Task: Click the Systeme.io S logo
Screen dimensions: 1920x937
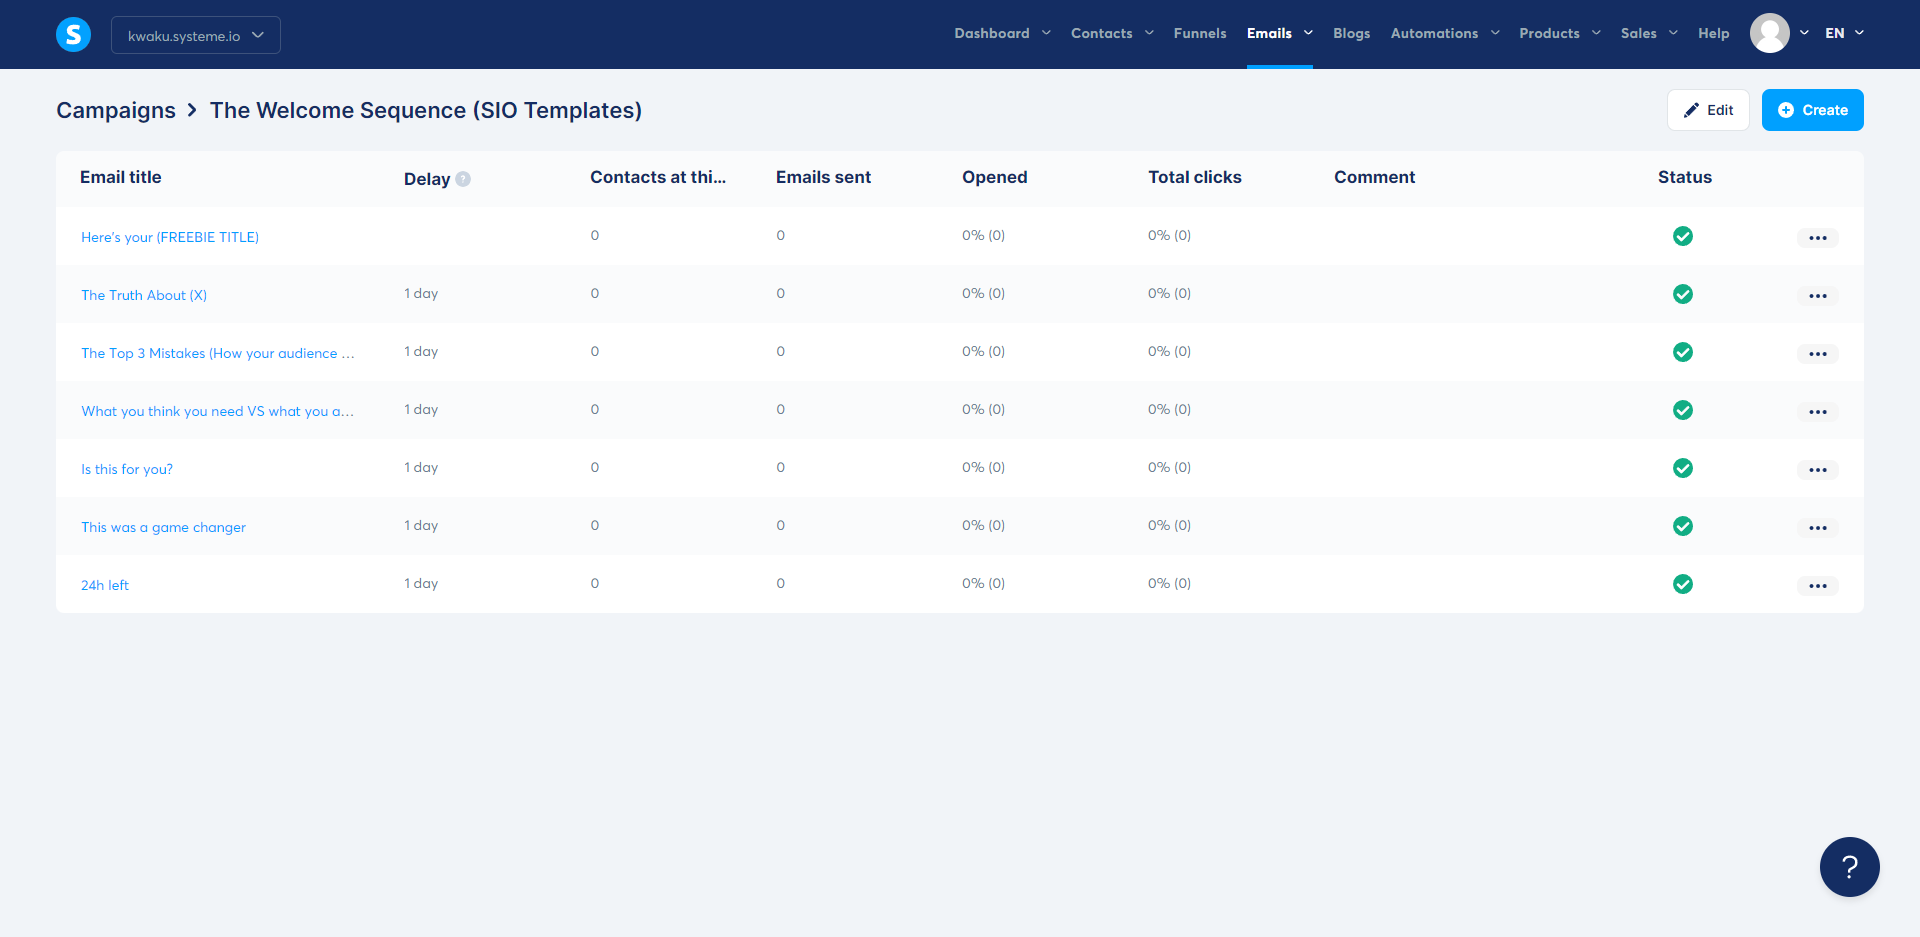Action: coord(73,35)
